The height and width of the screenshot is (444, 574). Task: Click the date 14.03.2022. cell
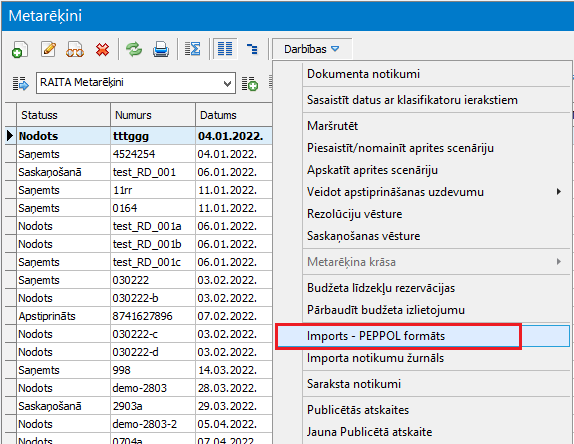(234, 370)
